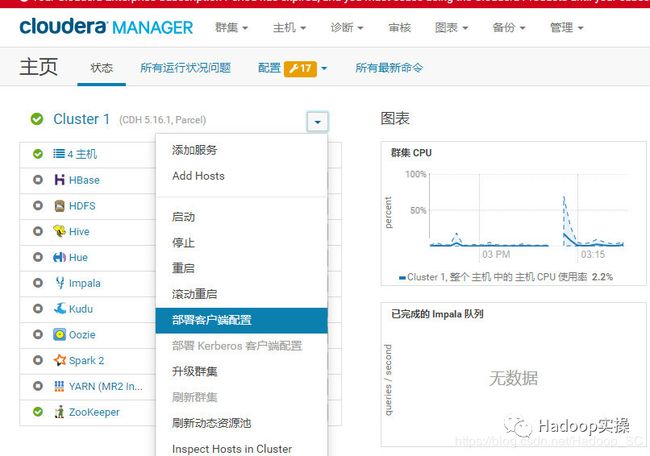Click the Hive bee icon
650x456 pixels.
click(59, 231)
